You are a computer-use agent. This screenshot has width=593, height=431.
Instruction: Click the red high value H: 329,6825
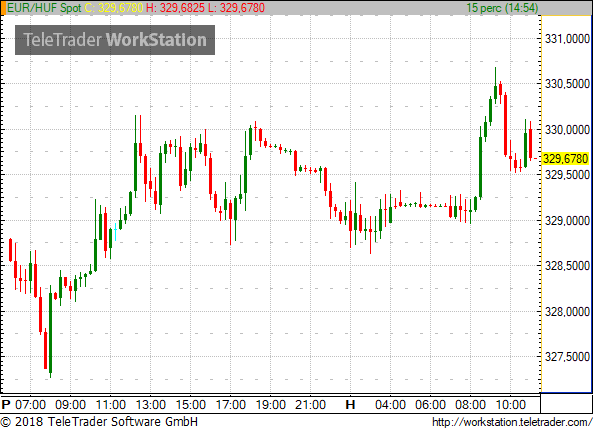[175, 8]
